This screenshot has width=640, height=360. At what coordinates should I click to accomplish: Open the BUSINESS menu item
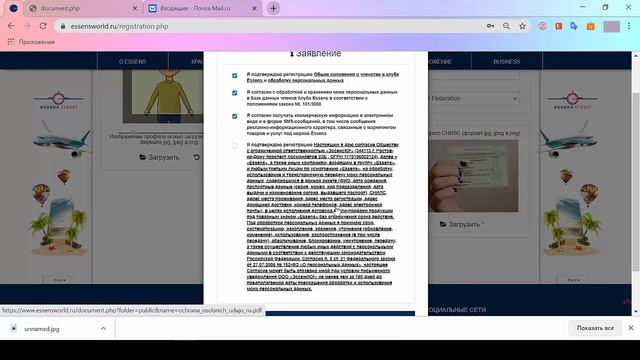point(507,62)
